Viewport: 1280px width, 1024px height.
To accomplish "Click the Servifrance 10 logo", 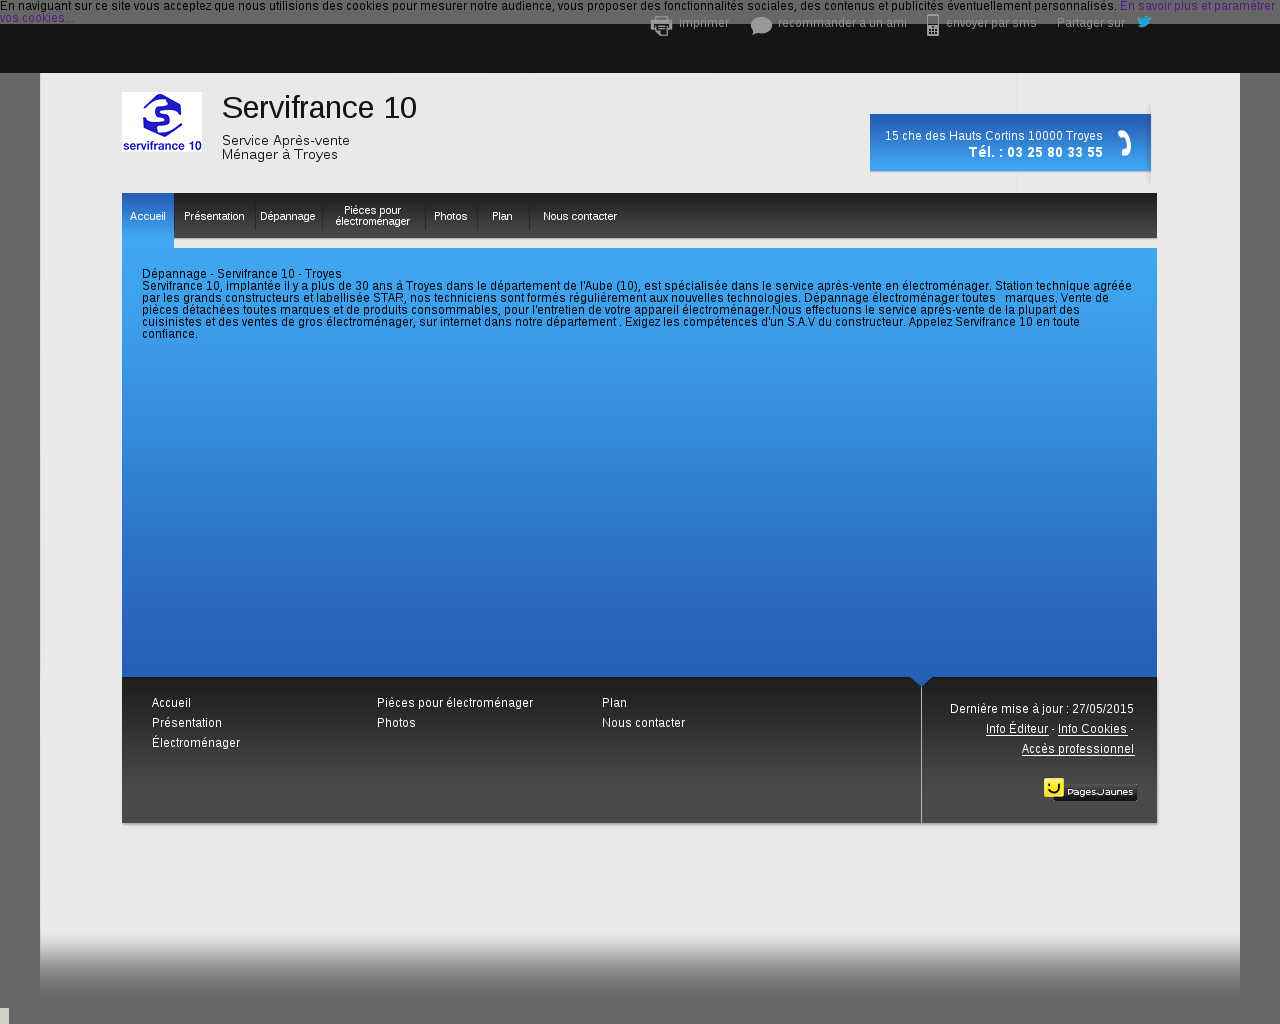I will pos(162,122).
